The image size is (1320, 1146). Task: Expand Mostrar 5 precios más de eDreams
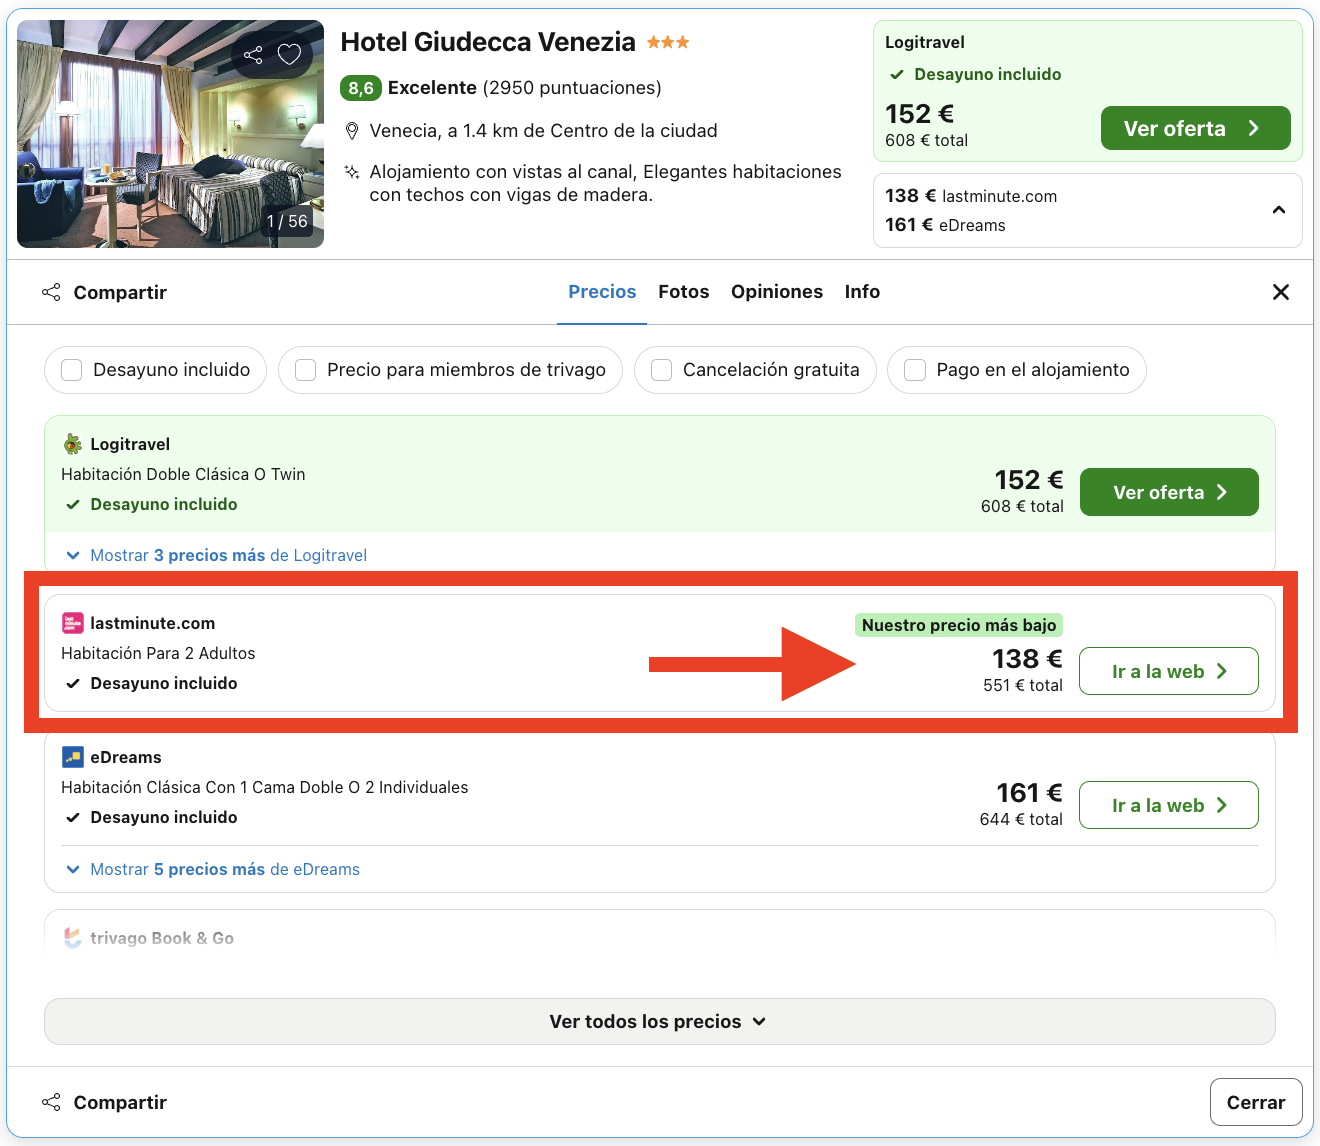click(213, 869)
